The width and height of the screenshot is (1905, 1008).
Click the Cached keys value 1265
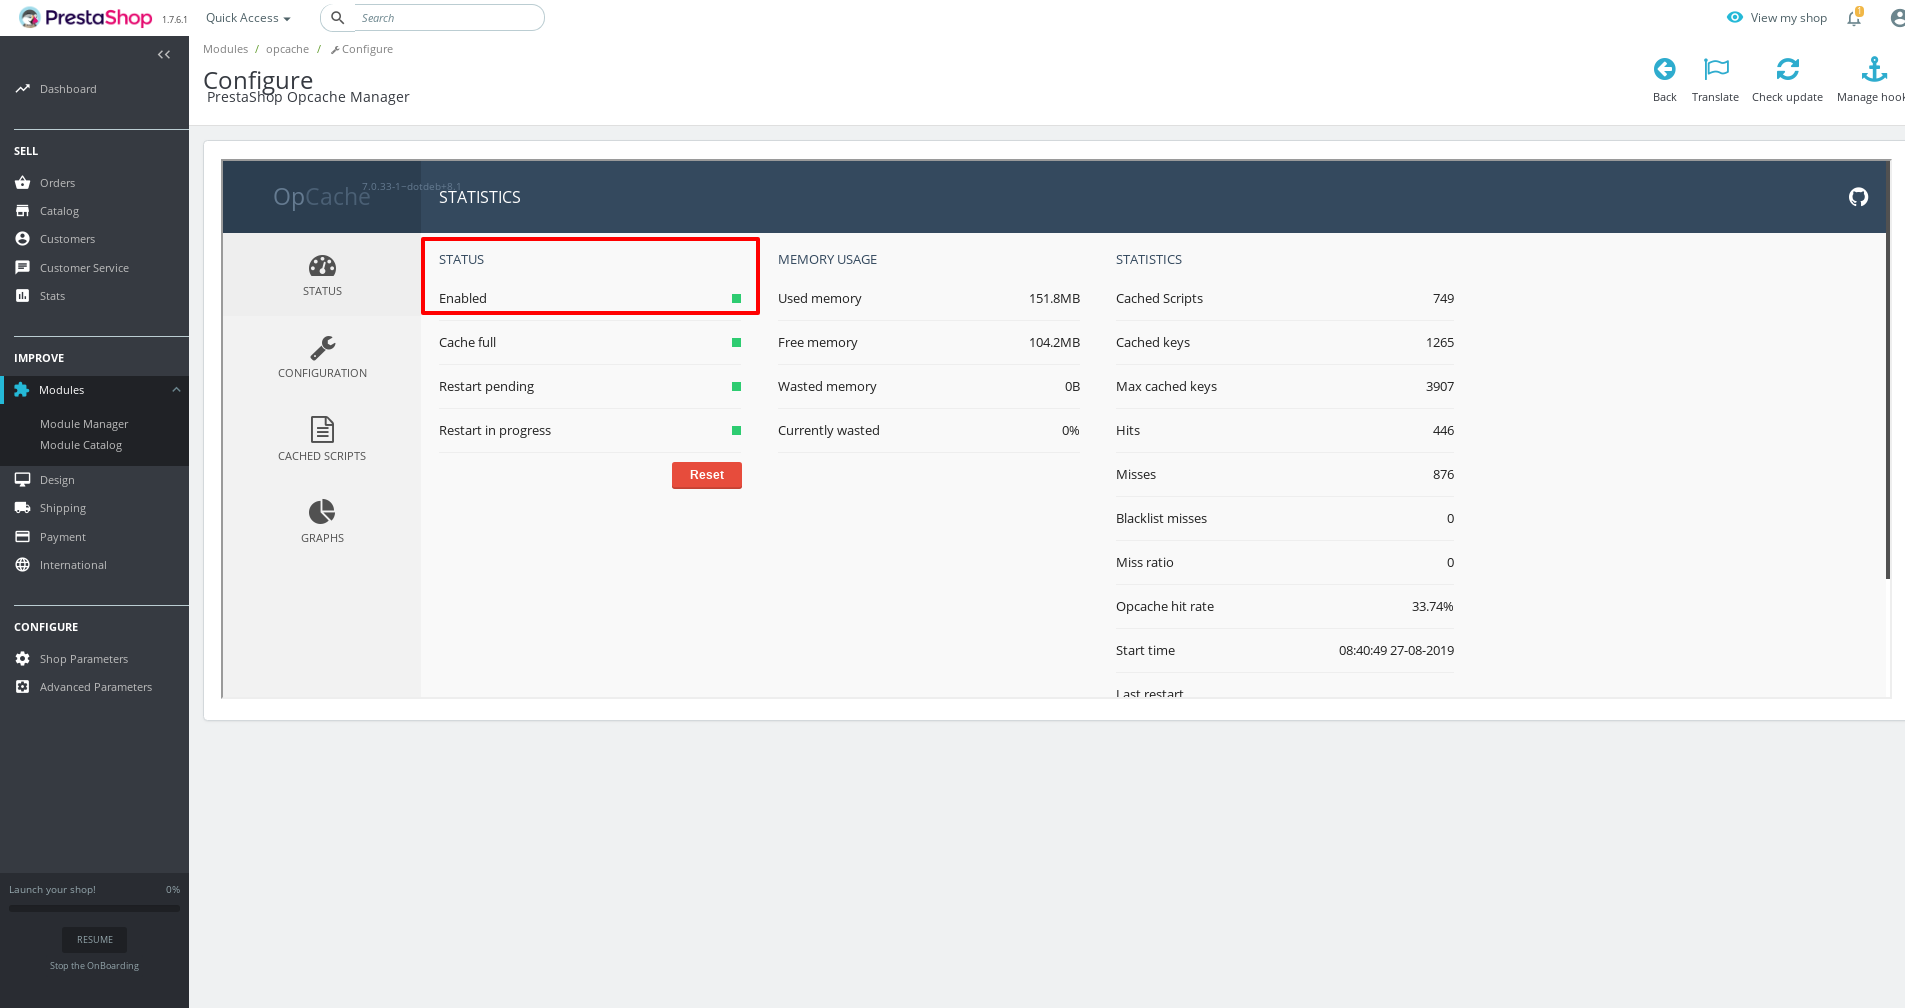coord(1440,343)
